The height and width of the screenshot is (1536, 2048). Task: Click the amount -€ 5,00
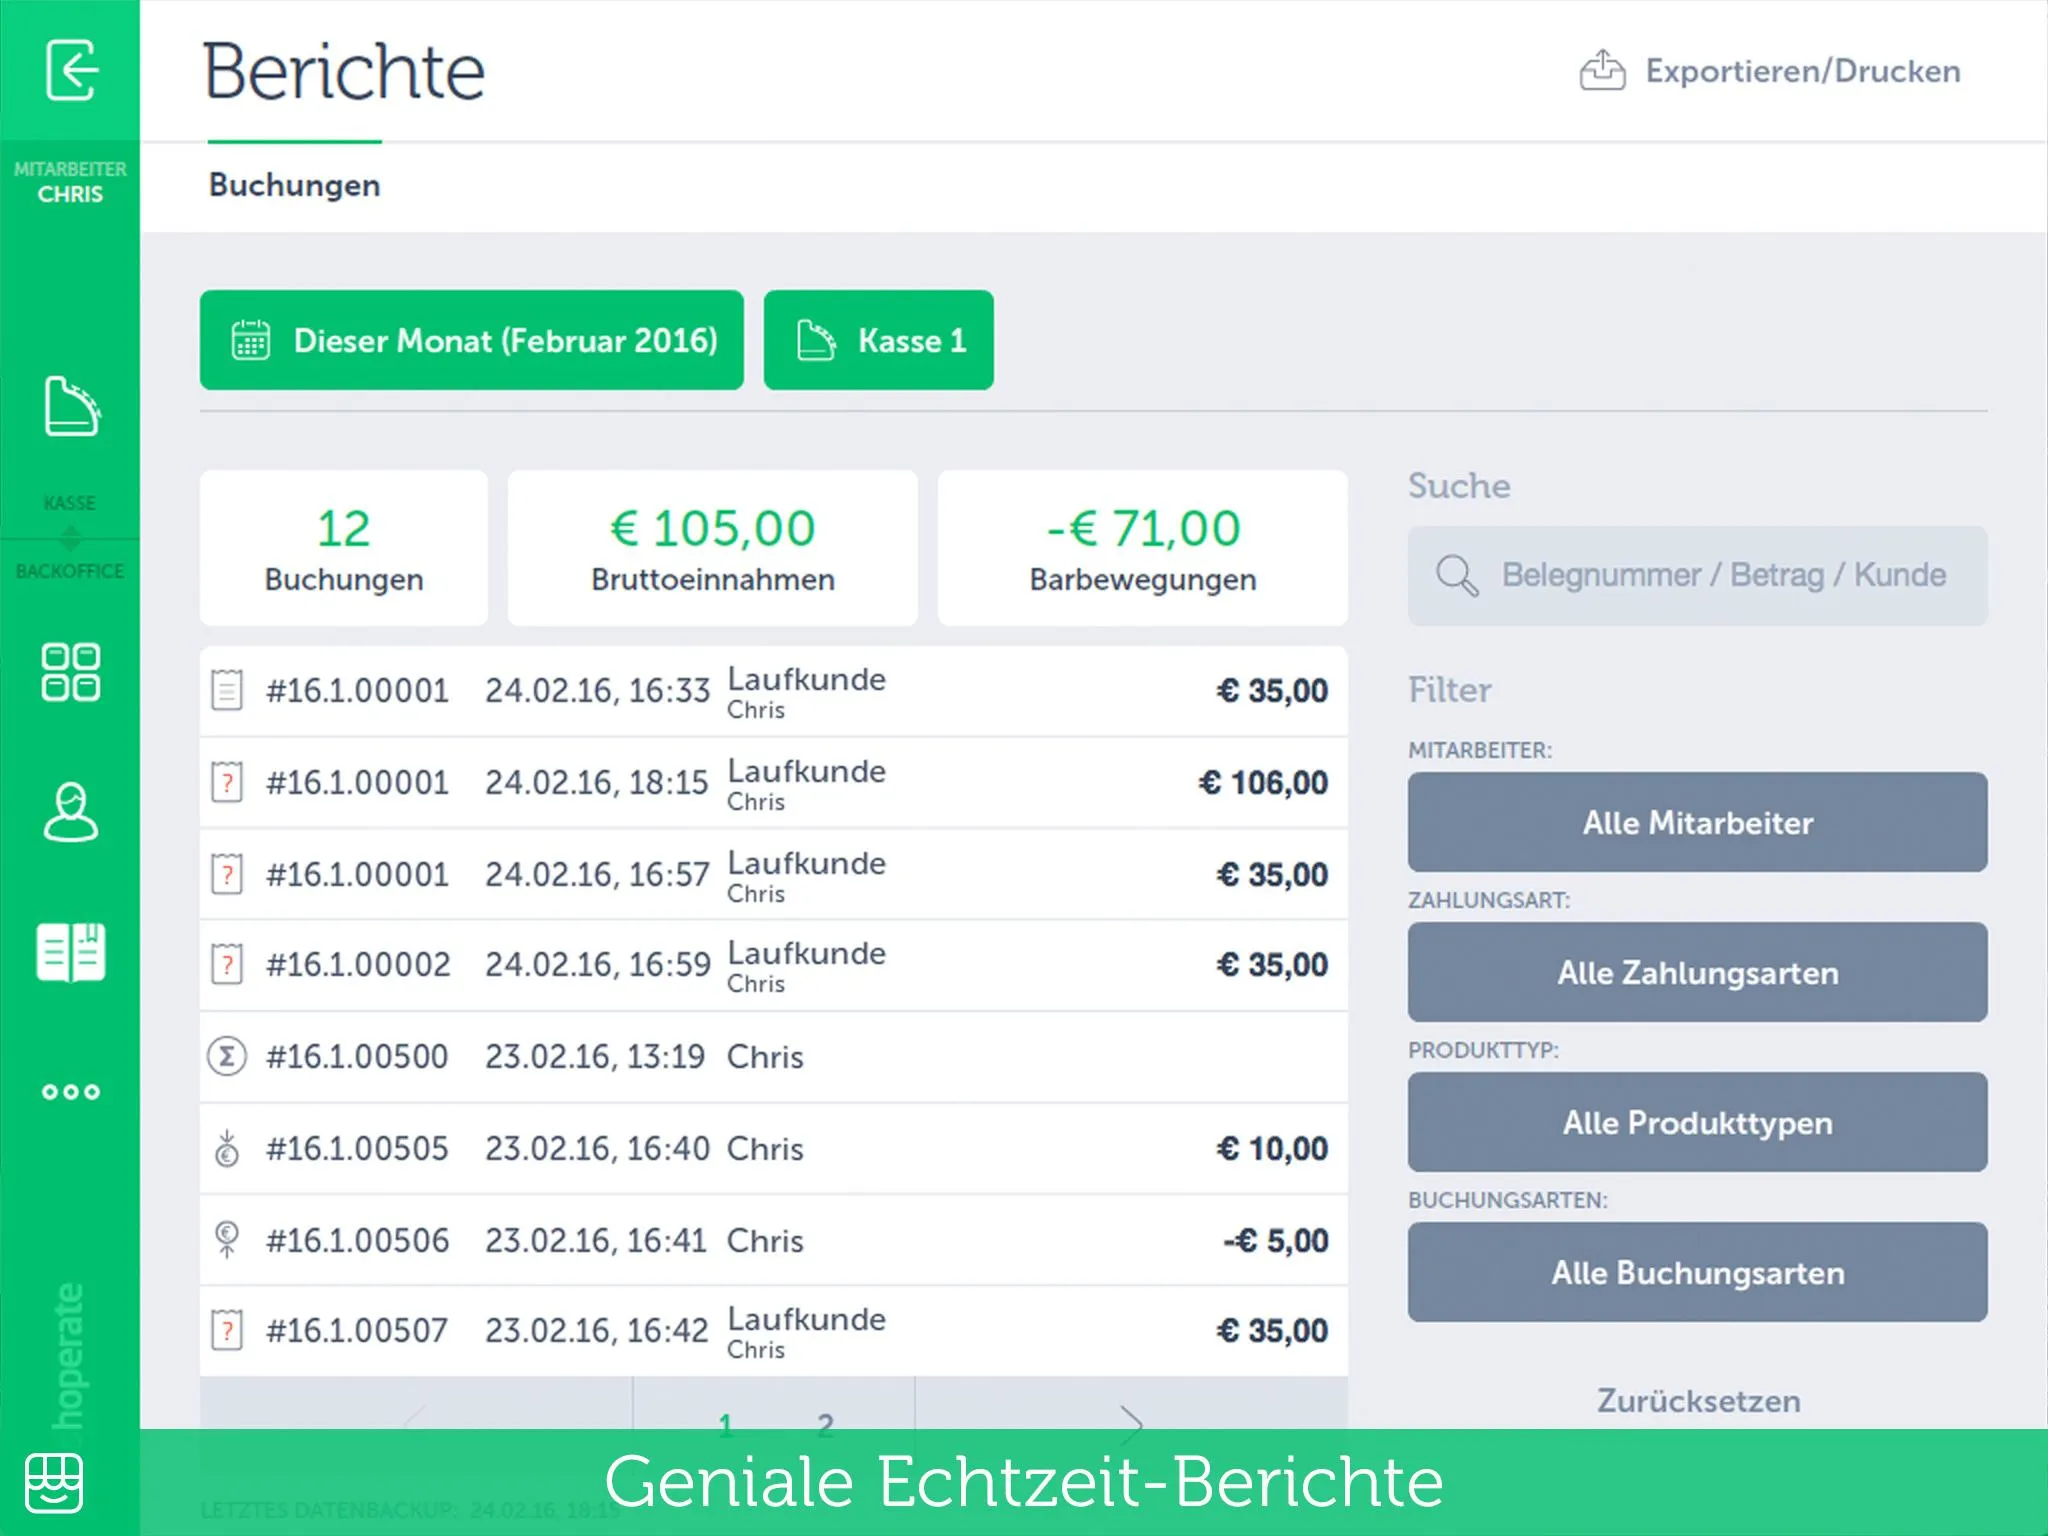click(x=1276, y=1240)
